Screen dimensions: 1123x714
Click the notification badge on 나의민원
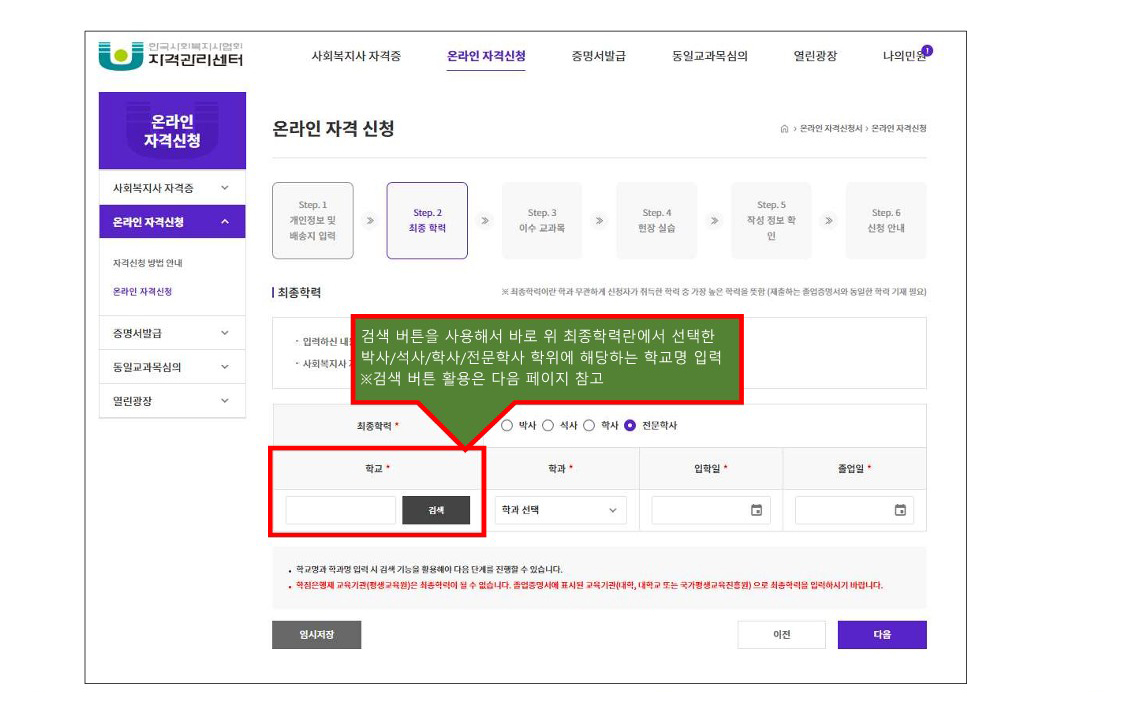click(927, 50)
